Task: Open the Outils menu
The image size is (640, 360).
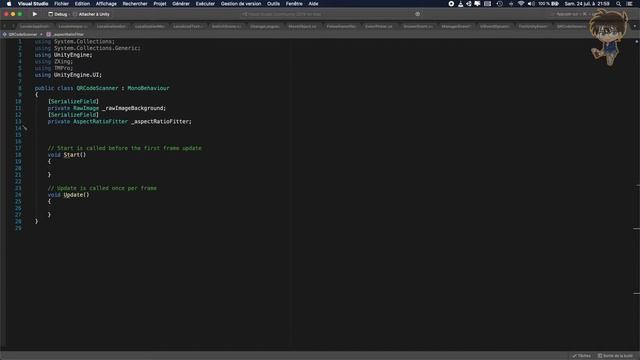Action: (273, 4)
